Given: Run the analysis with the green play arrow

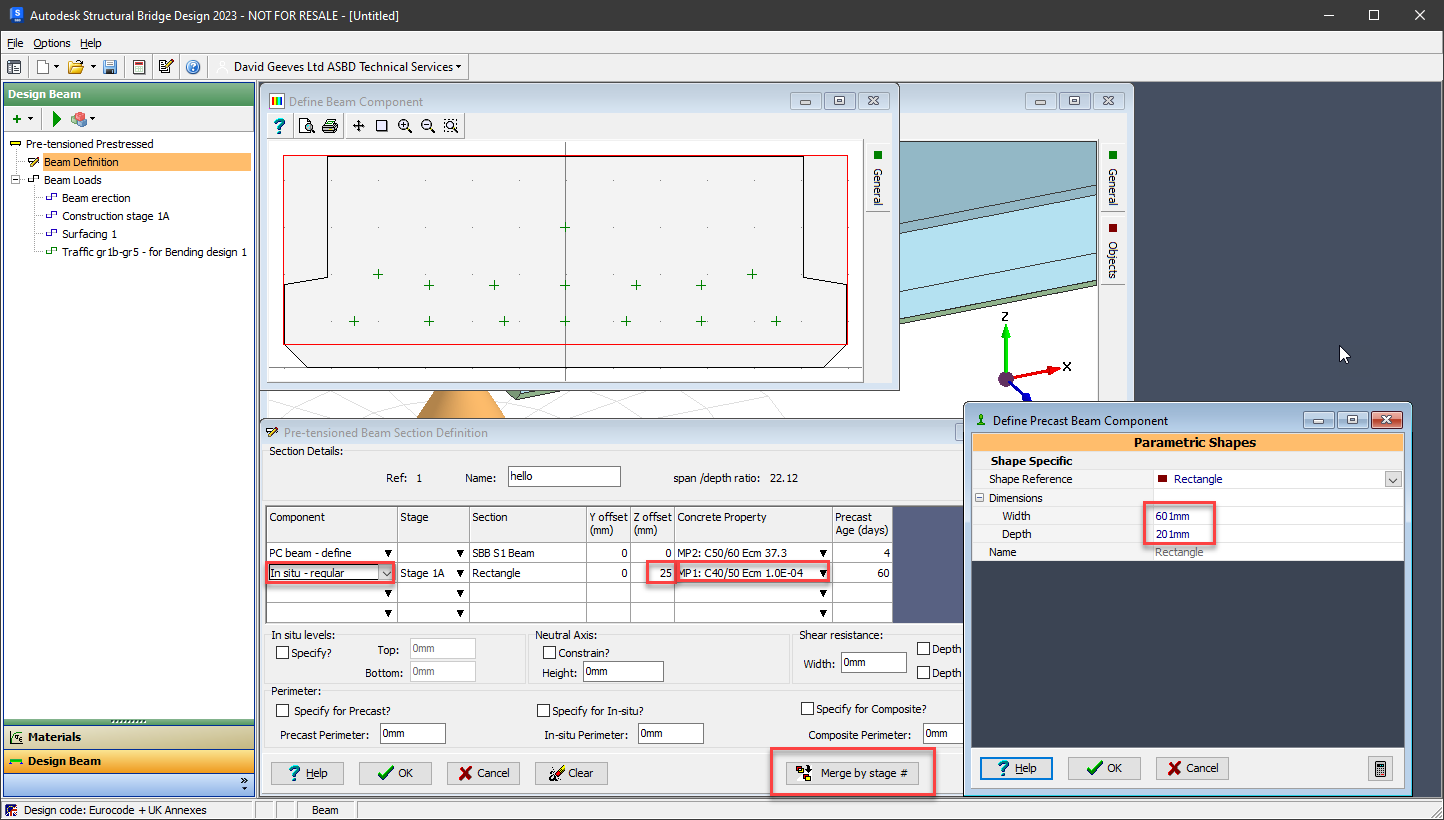Looking at the screenshot, I should [56, 118].
